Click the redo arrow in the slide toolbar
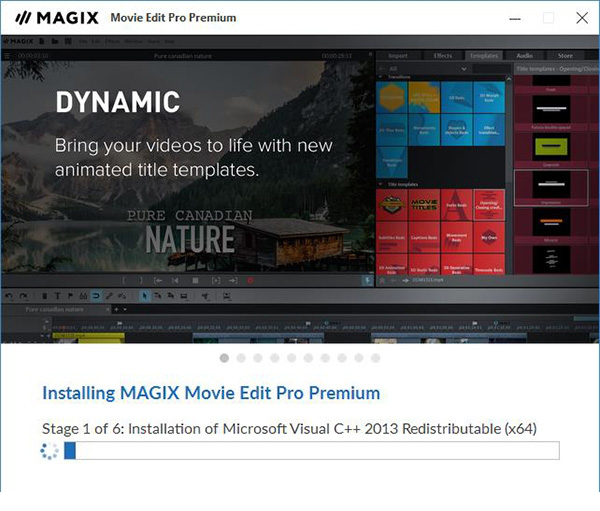Image resolution: width=600 pixels, height=511 pixels. [x=23, y=295]
